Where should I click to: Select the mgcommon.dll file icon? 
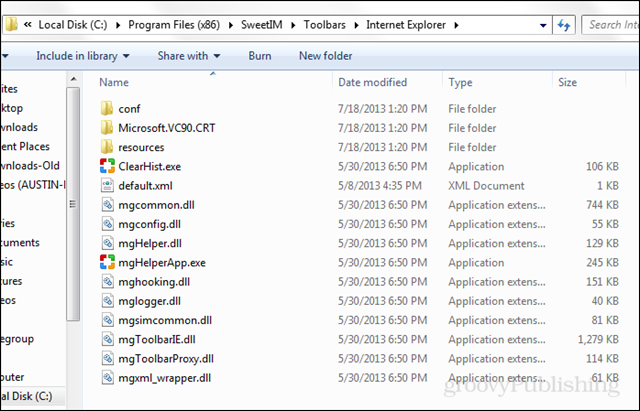point(107,204)
